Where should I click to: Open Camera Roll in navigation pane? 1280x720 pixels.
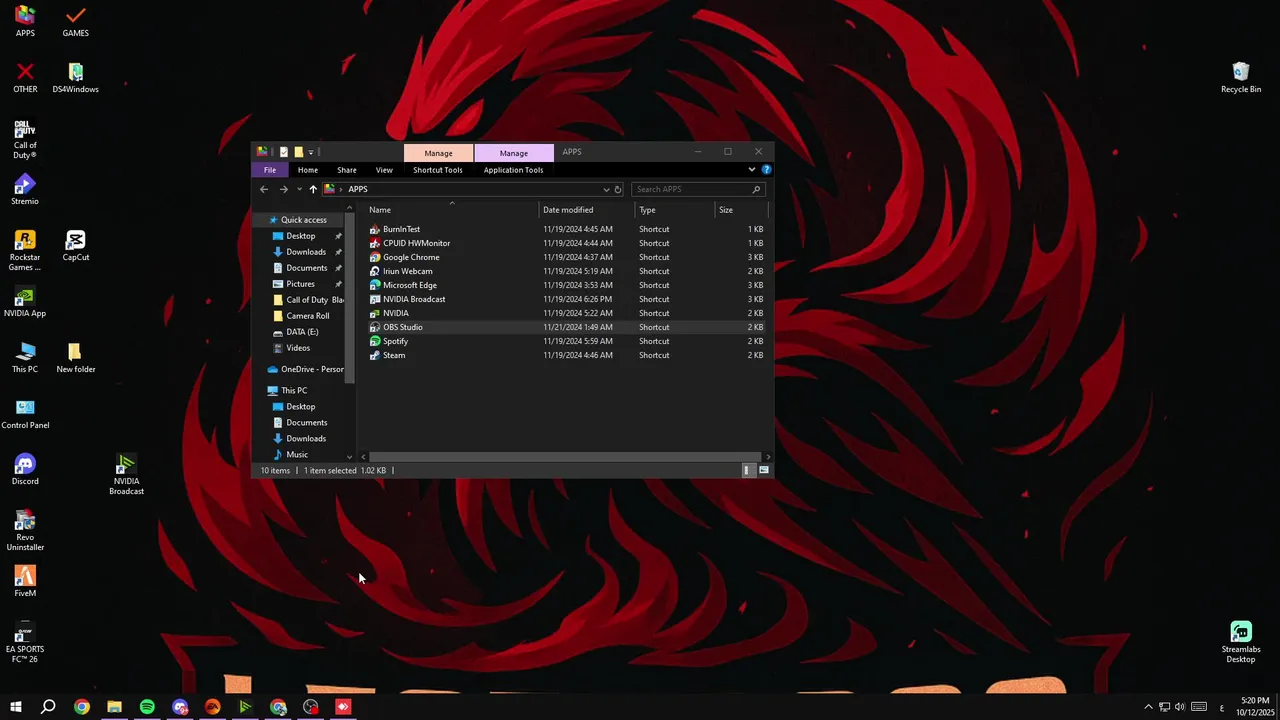308,316
